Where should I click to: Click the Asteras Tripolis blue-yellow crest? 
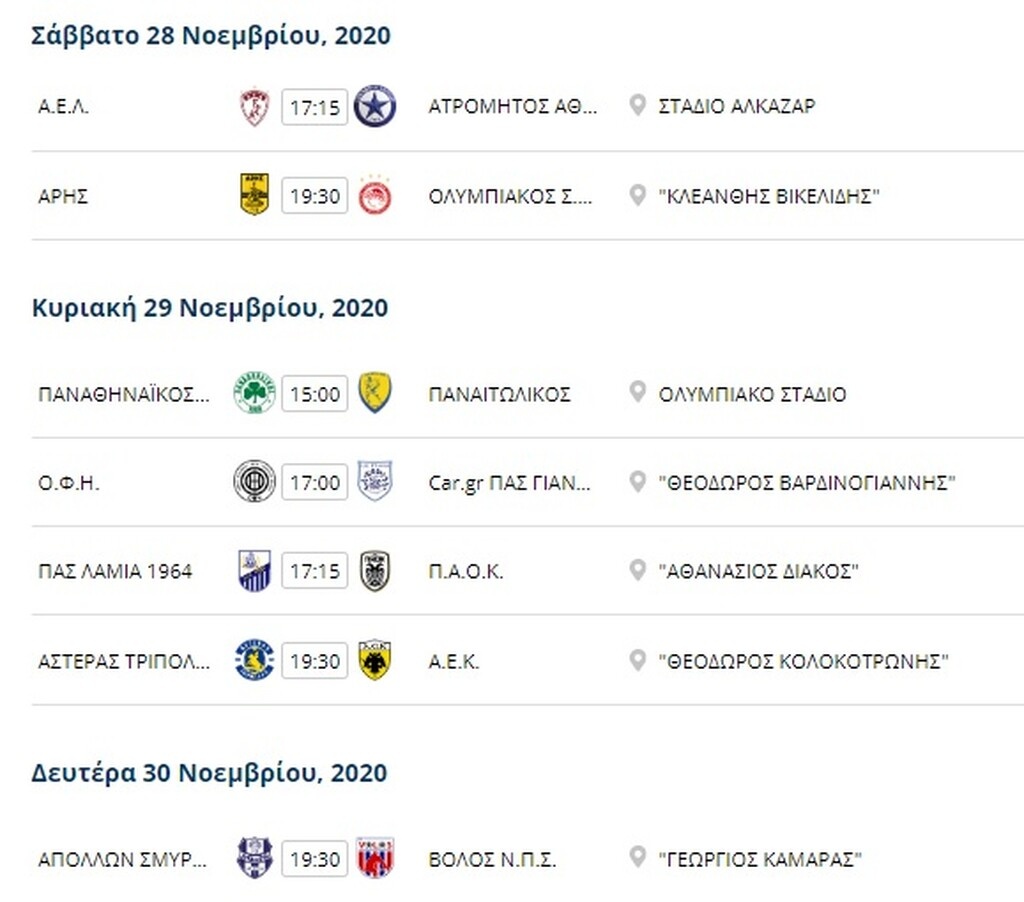(254, 660)
